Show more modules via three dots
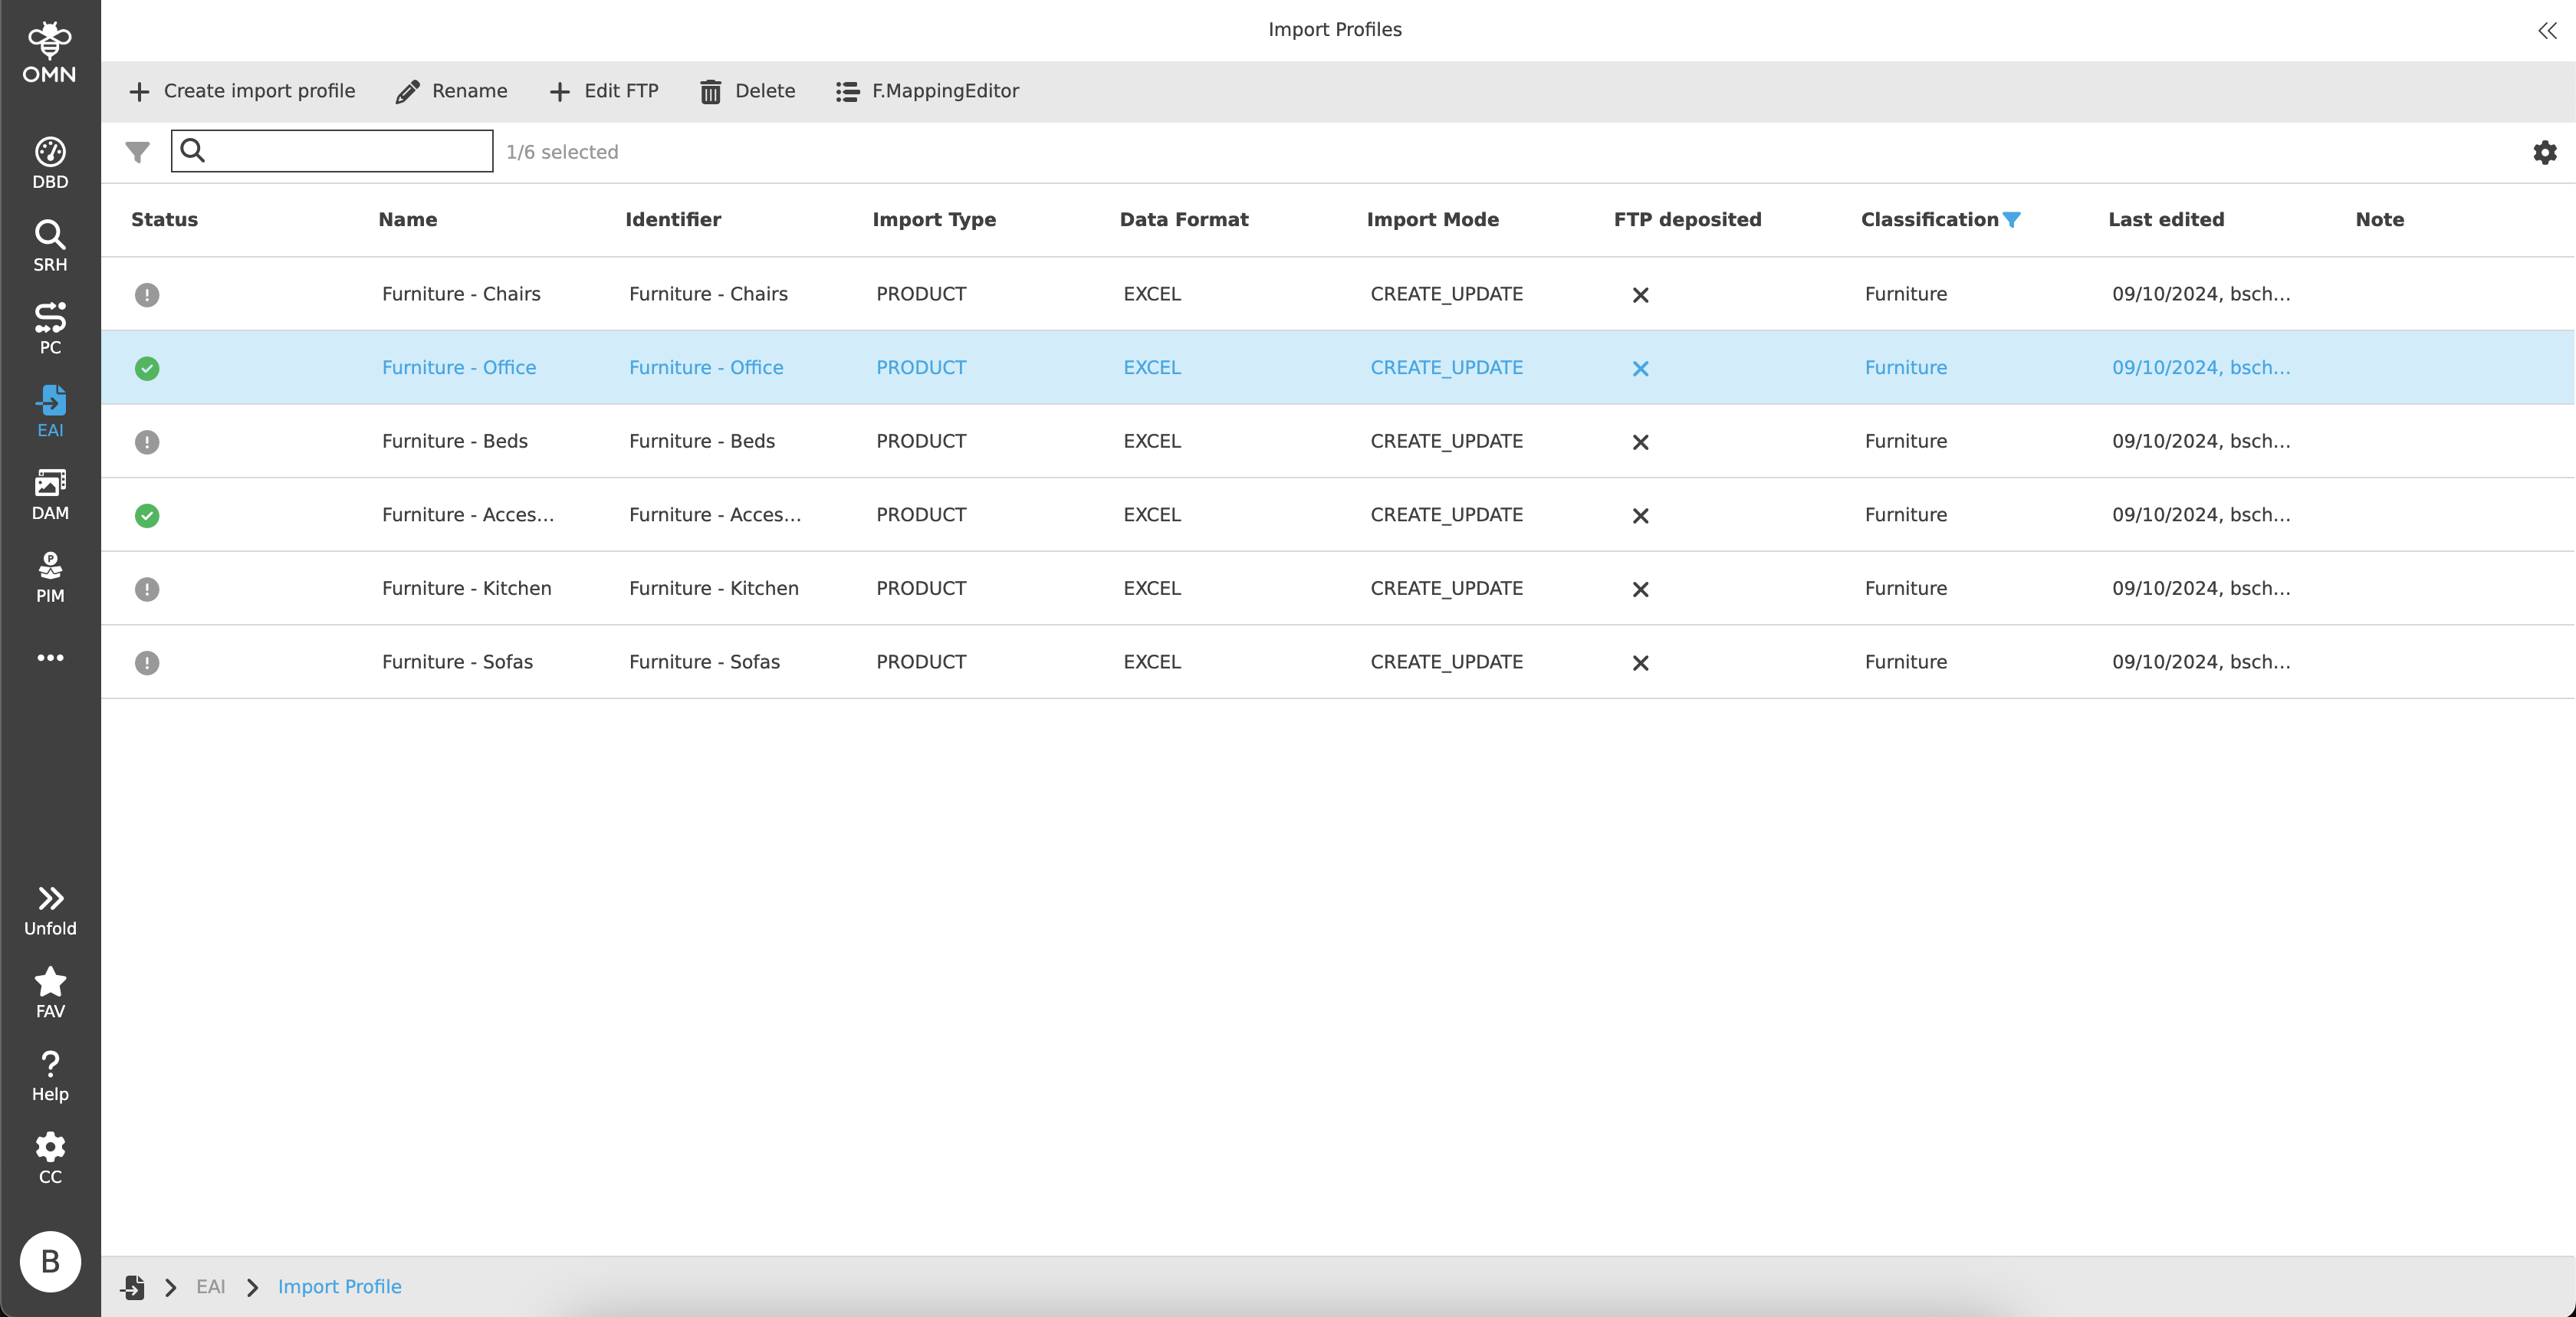 (50, 658)
